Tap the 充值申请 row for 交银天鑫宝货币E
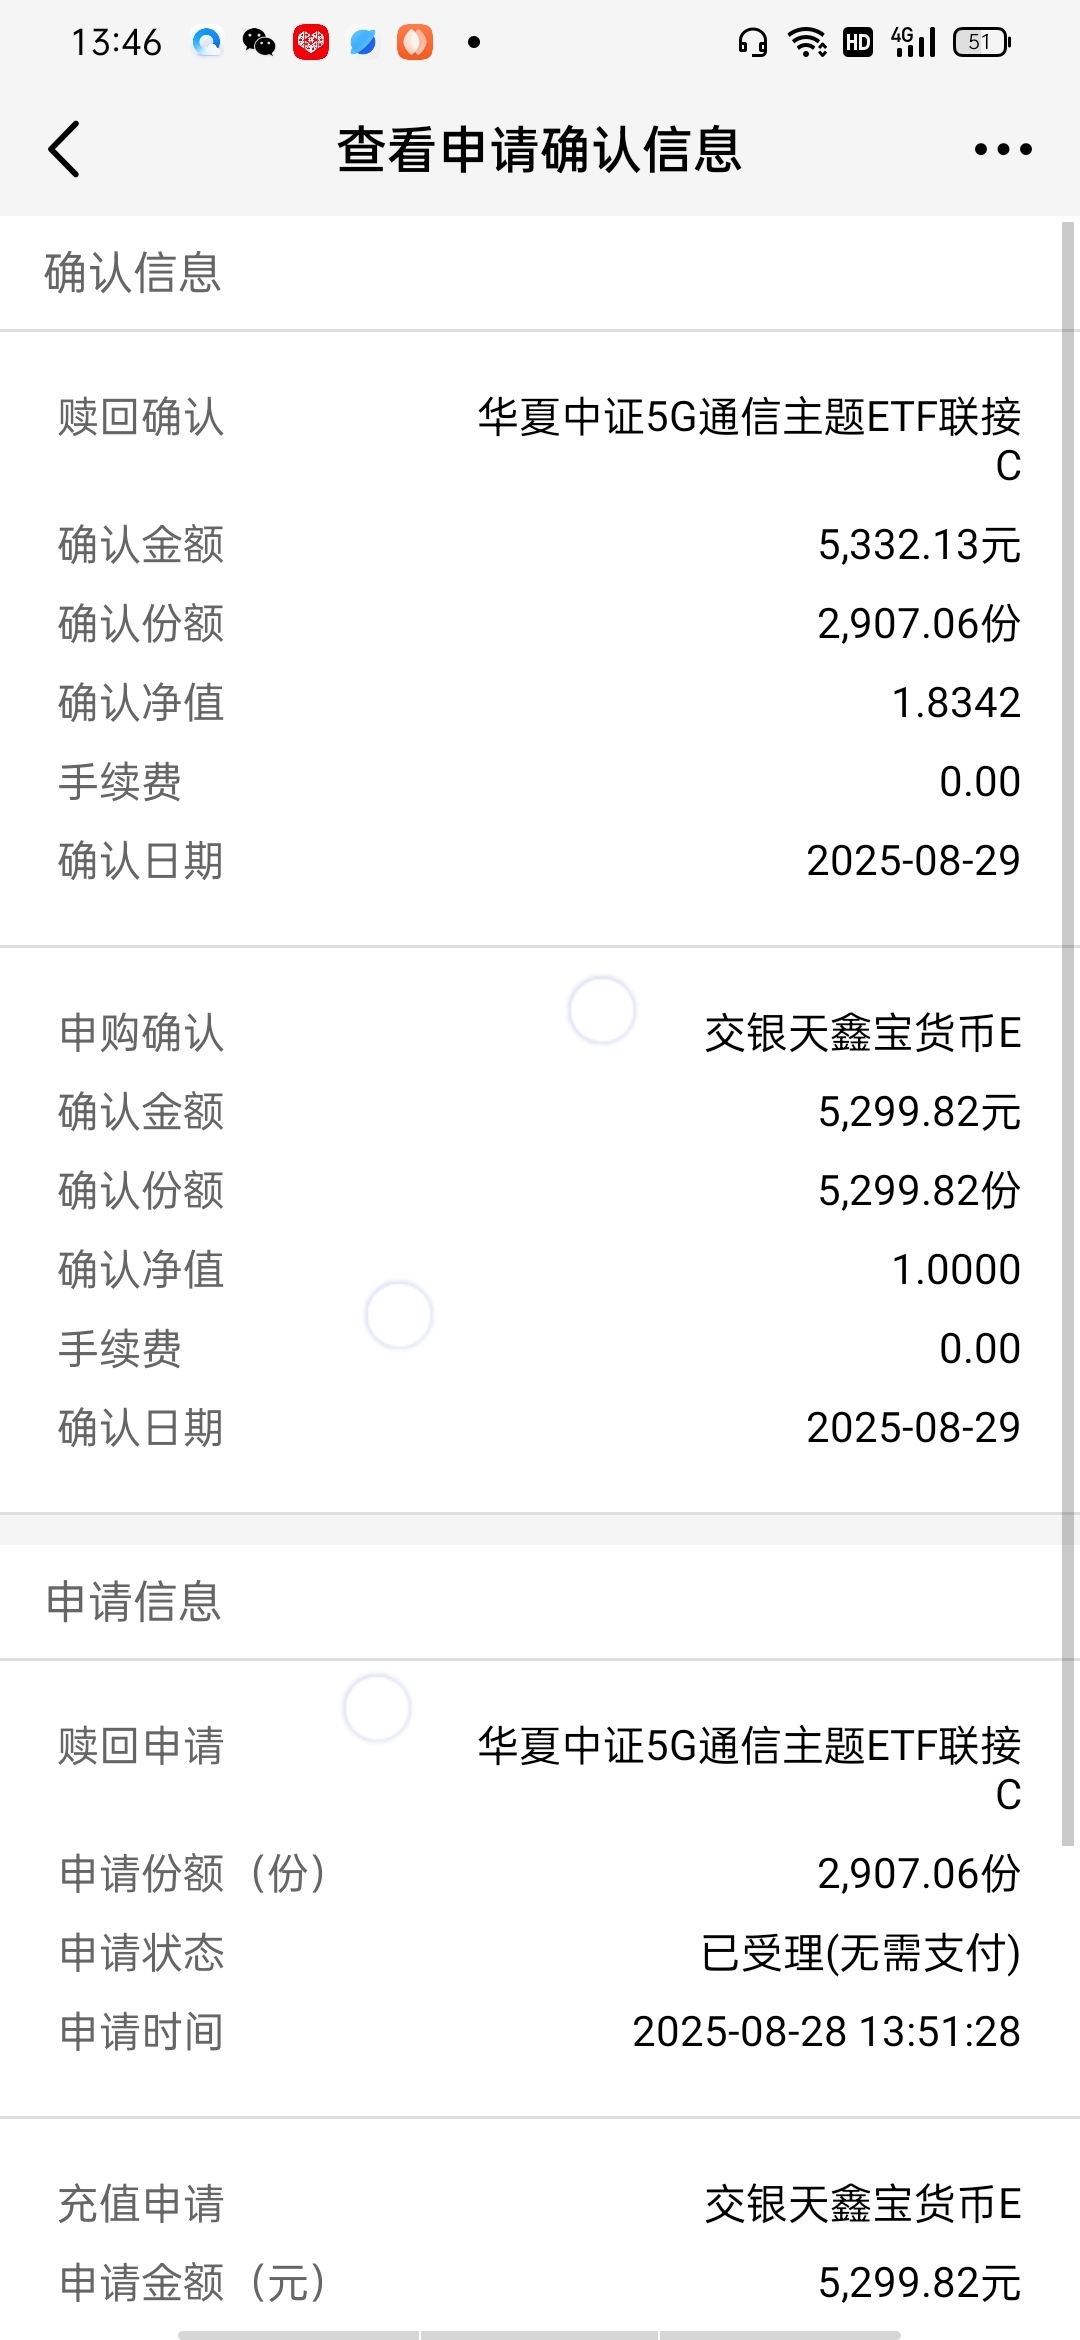1080x2340 pixels. pyautogui.click(x=540, y=2204)
